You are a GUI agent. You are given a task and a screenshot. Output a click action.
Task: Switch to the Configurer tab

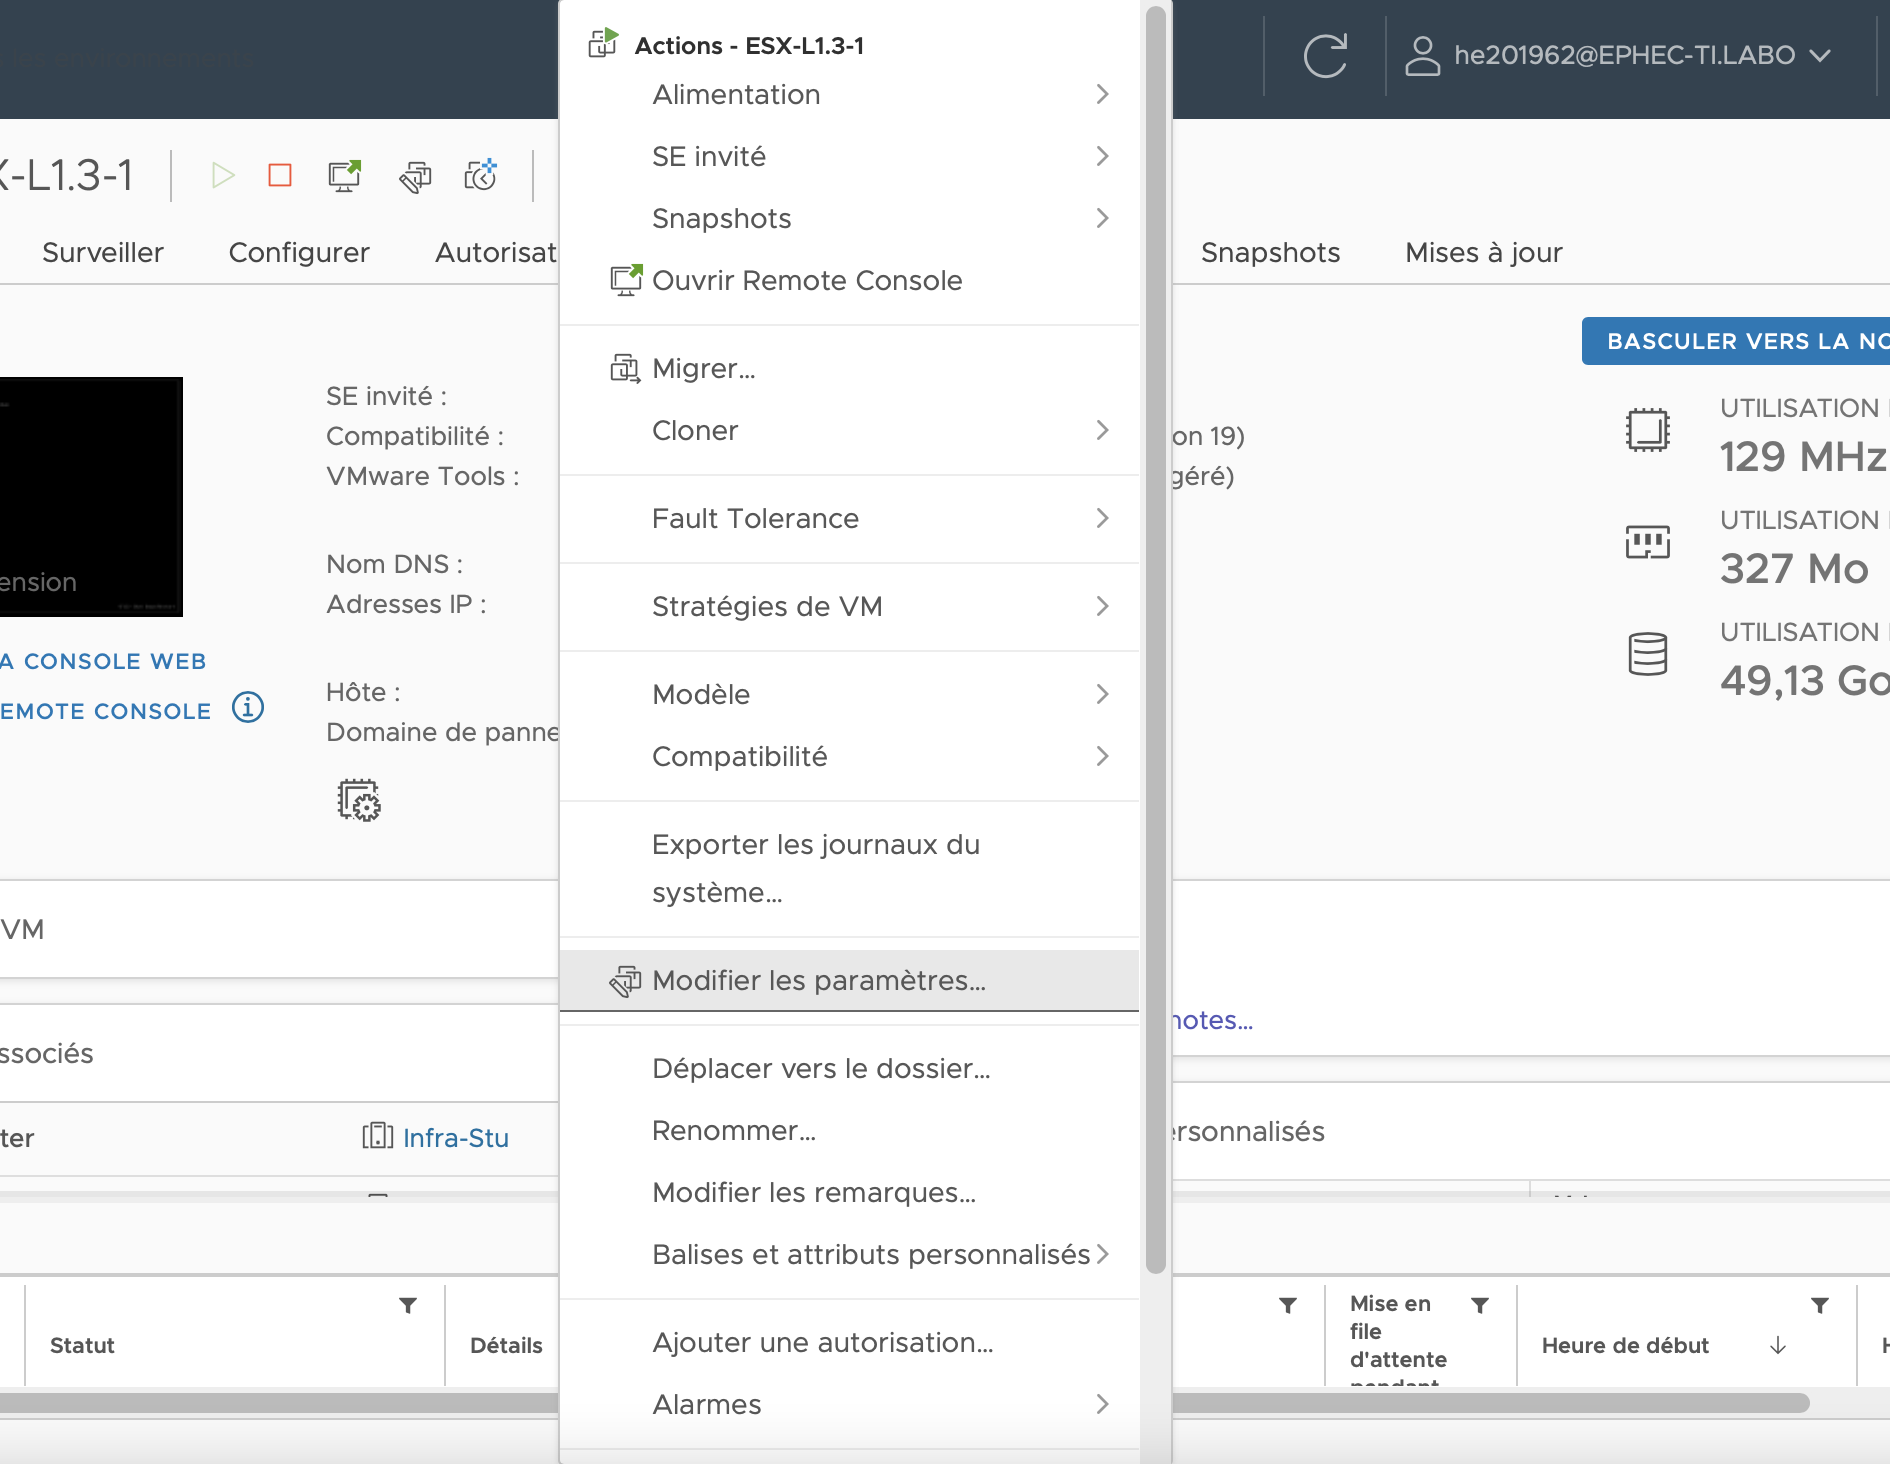299,252
